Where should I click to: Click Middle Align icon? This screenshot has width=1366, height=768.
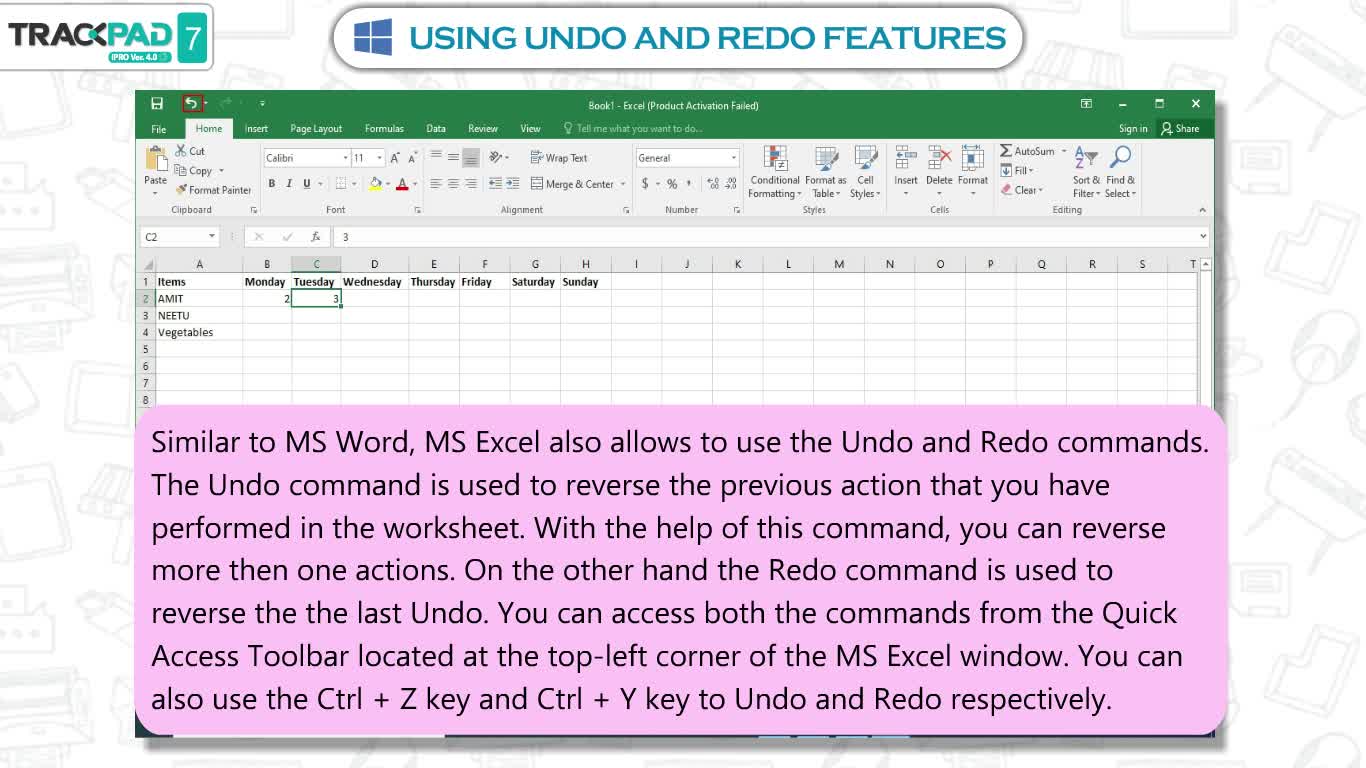pyautogui.click(x=453, y=157)
